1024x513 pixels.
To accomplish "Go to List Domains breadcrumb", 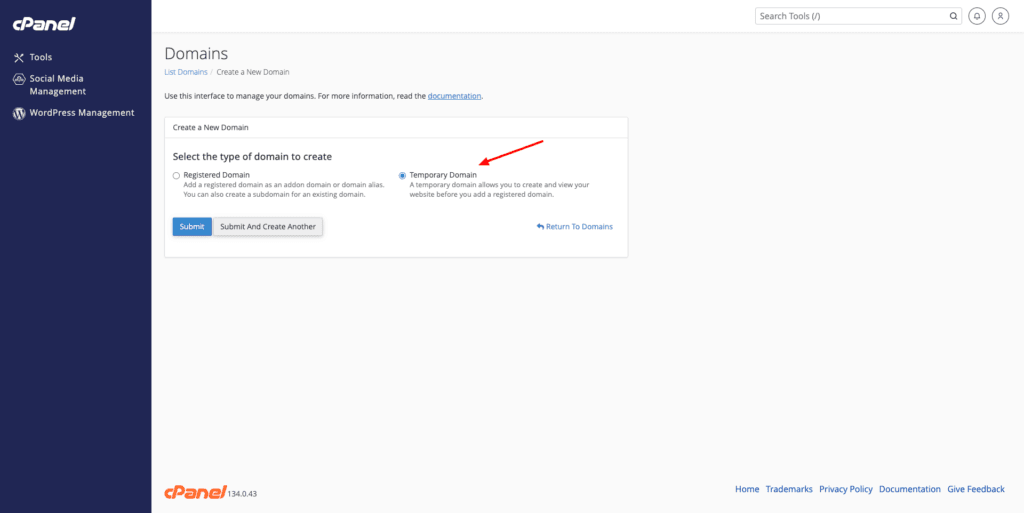I will coord(186,72).
